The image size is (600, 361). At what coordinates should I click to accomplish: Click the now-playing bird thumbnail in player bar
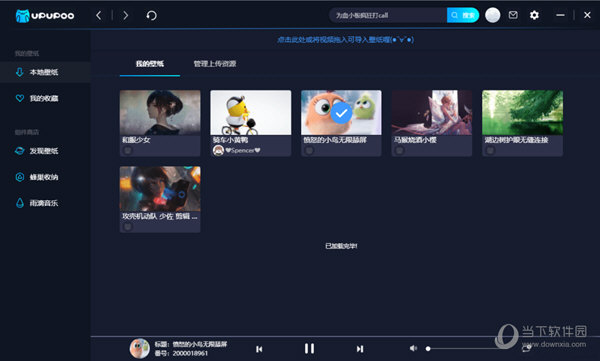(139, 348)
